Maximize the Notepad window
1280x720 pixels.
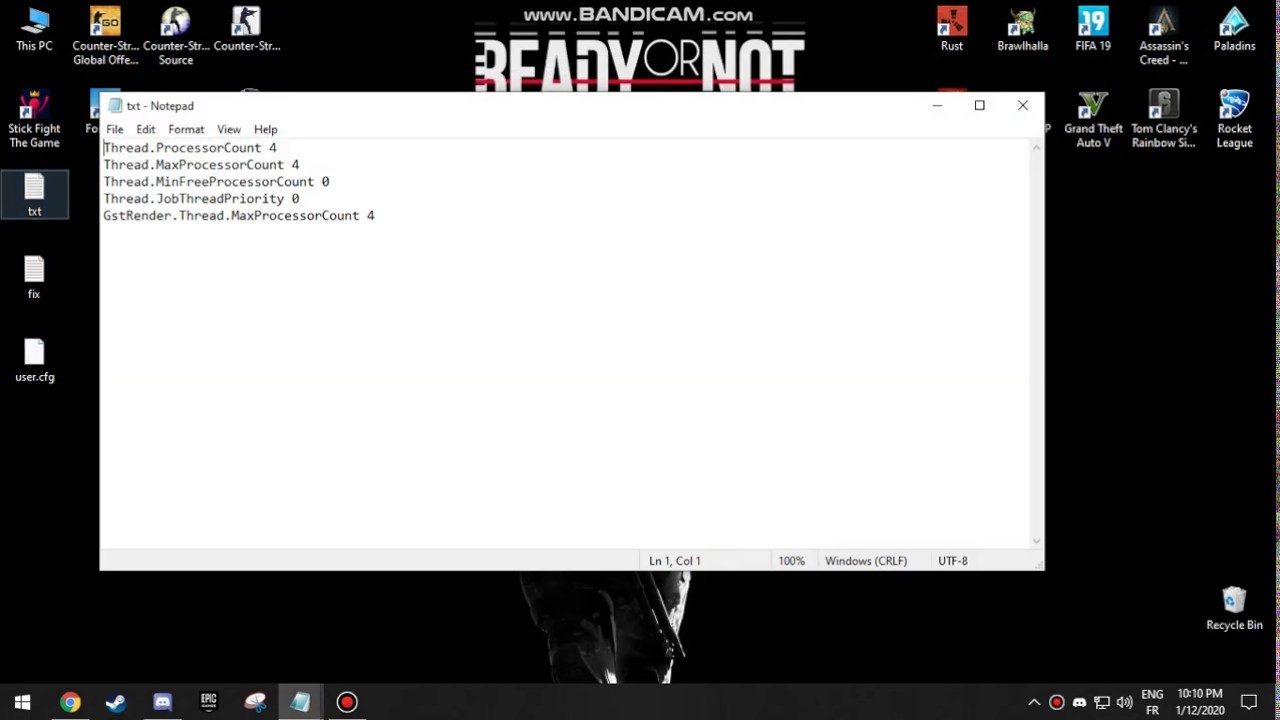coord(980,105)
